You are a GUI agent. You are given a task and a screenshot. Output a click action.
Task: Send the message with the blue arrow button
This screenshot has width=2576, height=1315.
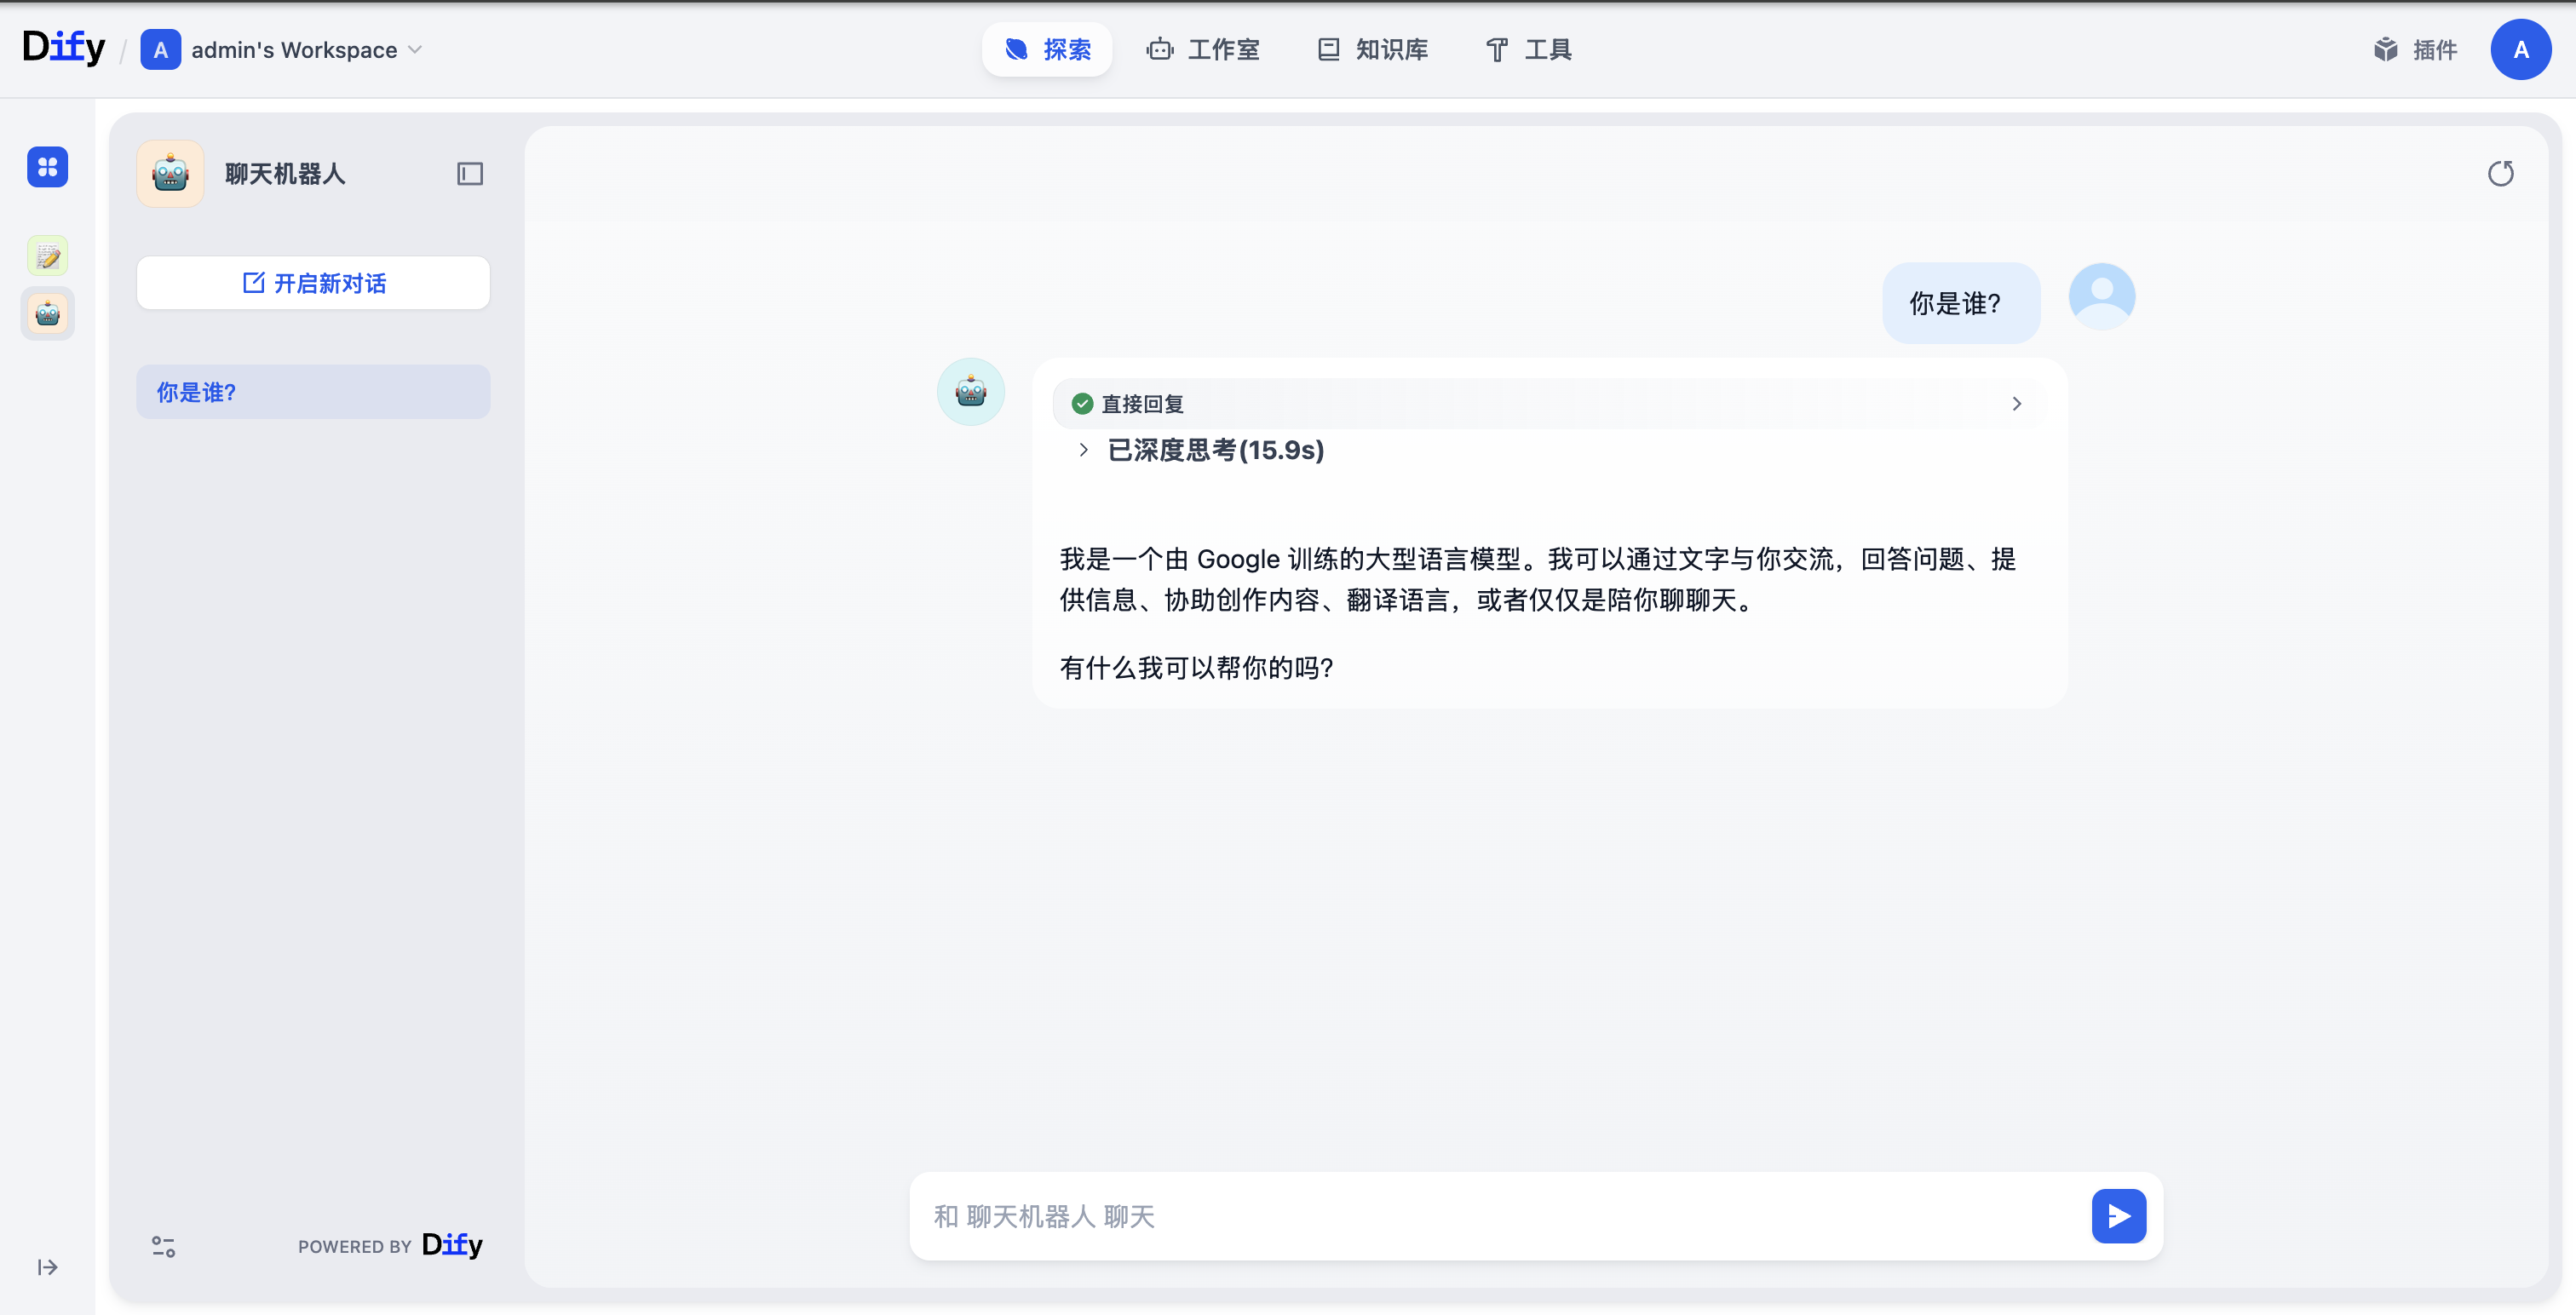click(x=2118, y=1216)
